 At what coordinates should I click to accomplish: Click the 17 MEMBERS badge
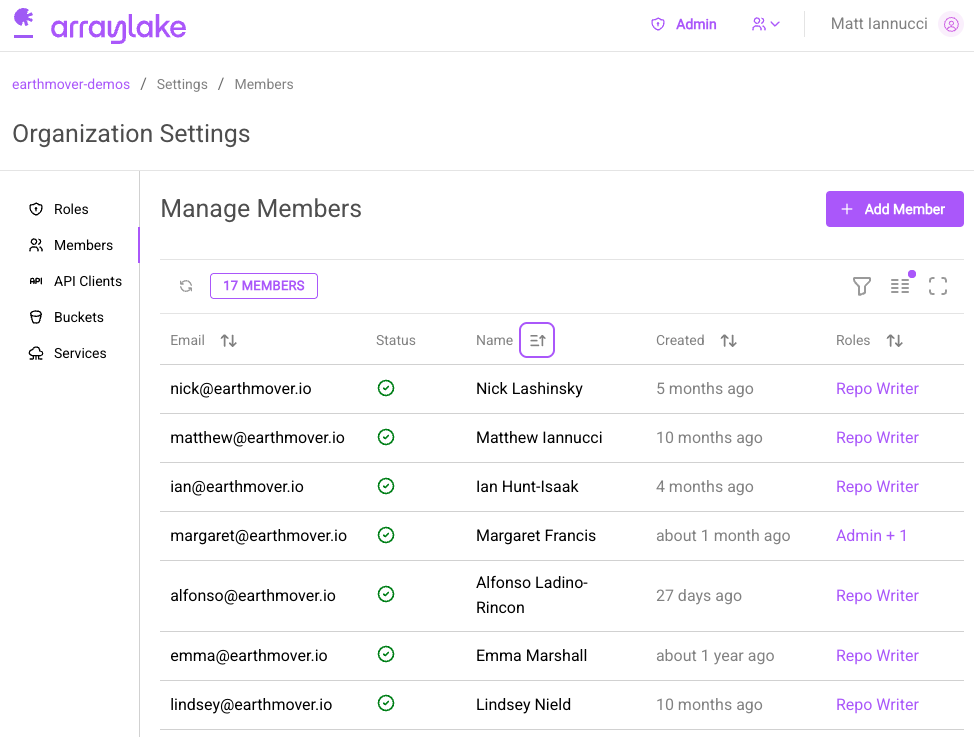pos(263,286)
